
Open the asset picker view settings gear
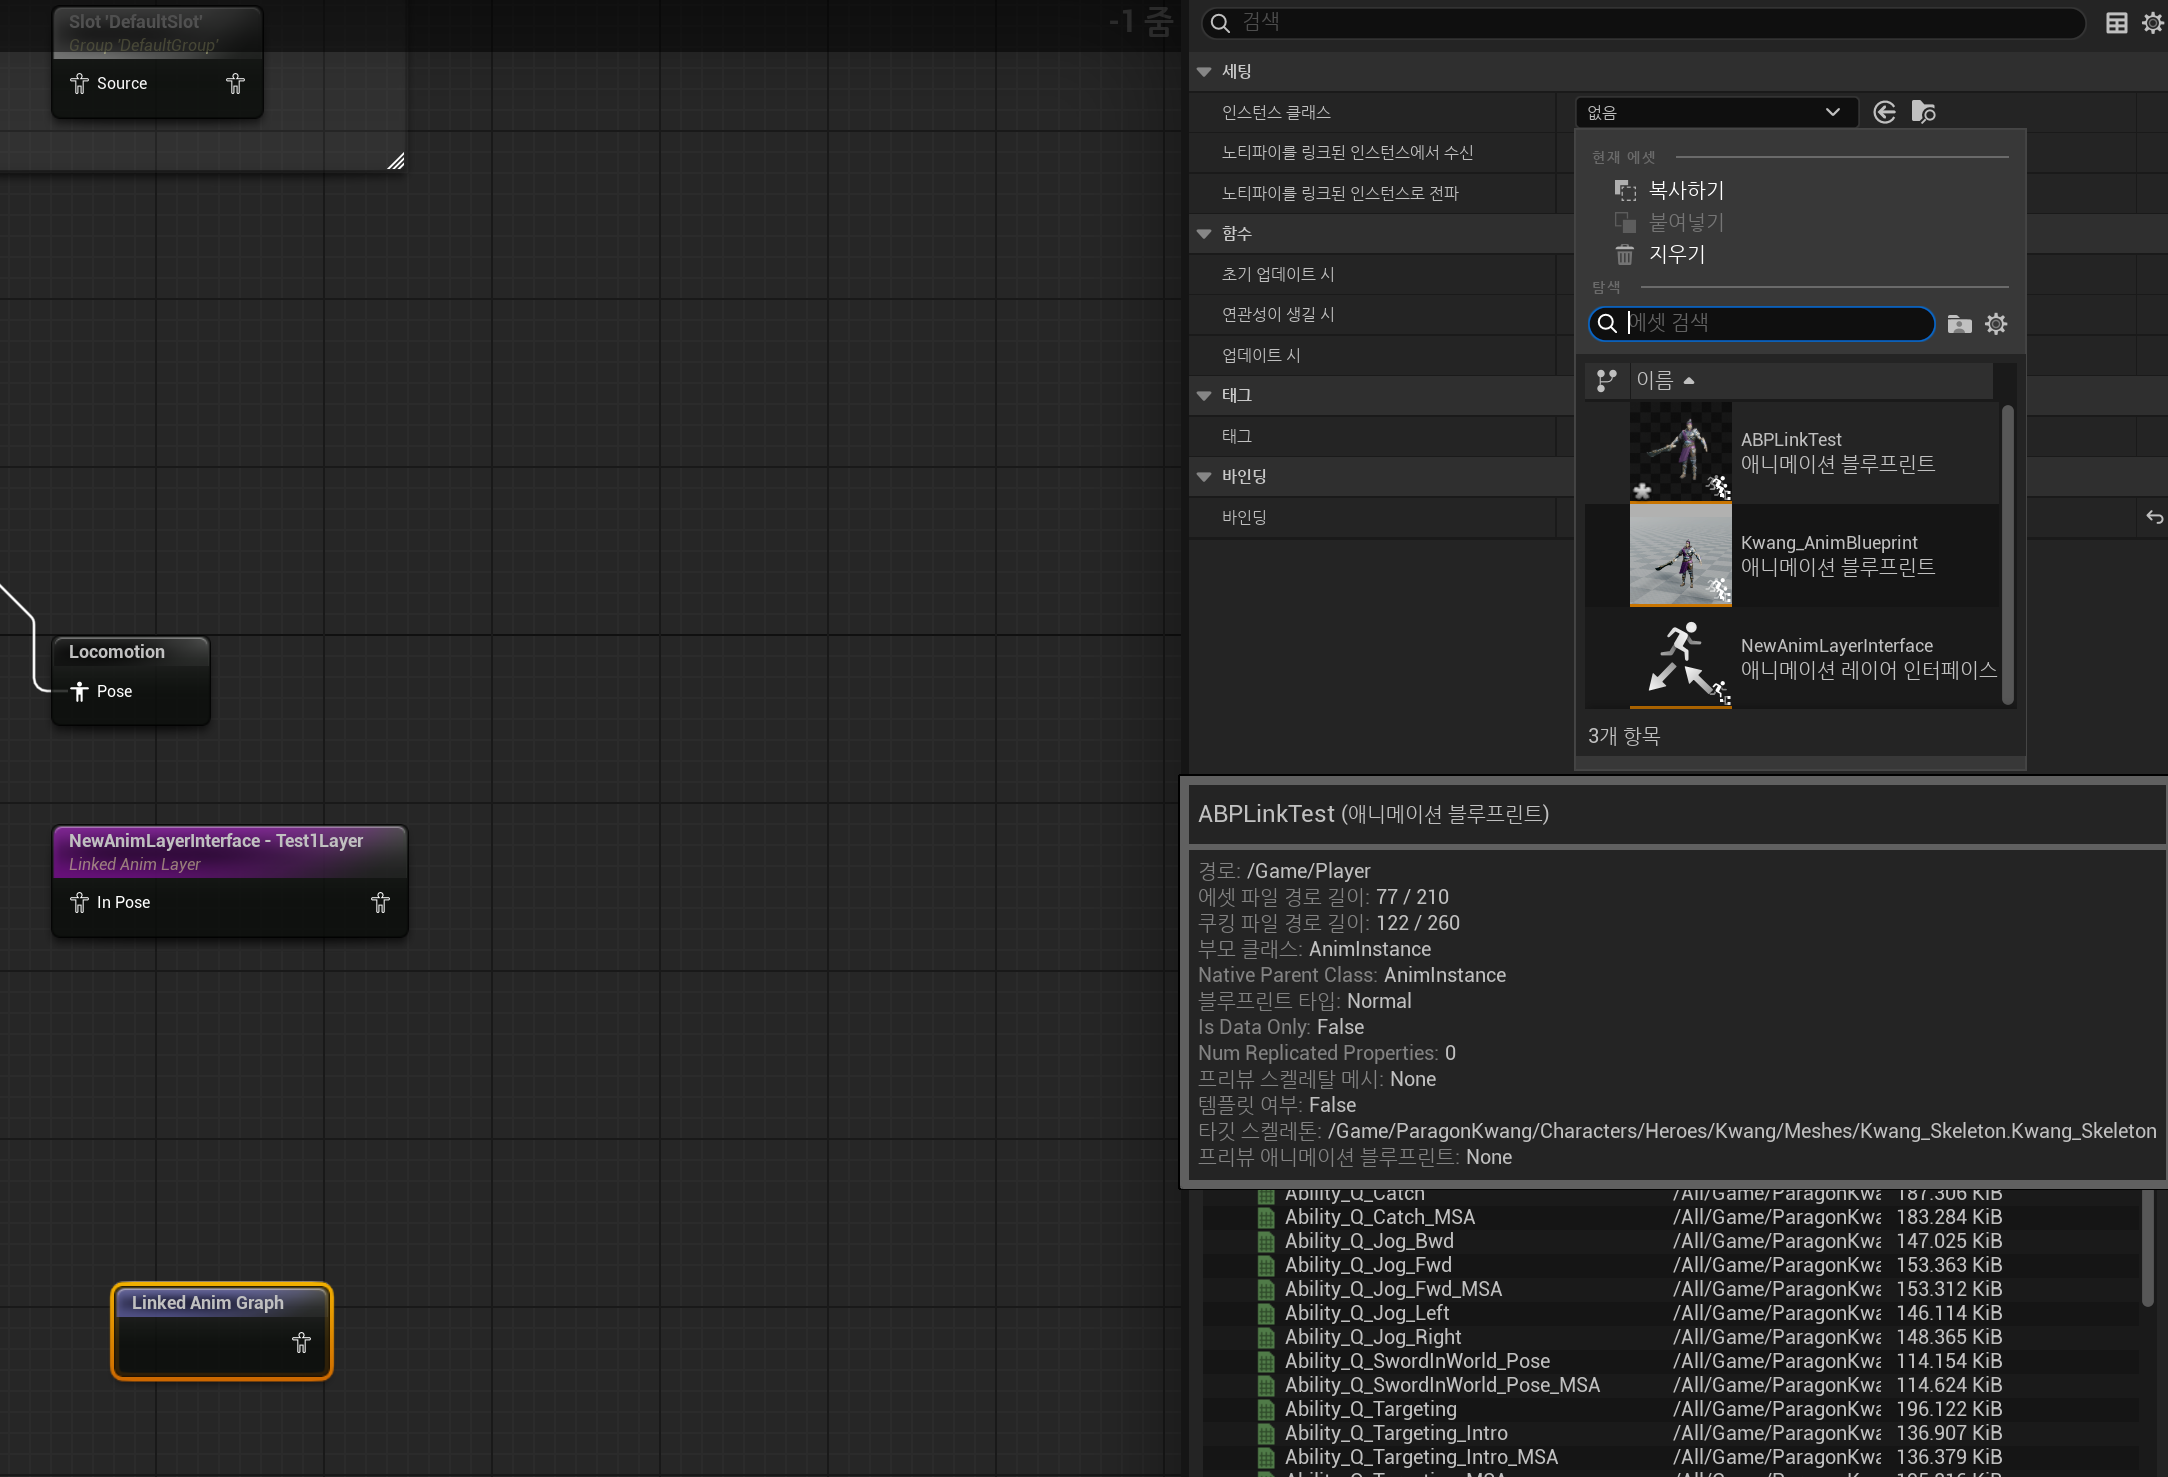(1996, 324)
